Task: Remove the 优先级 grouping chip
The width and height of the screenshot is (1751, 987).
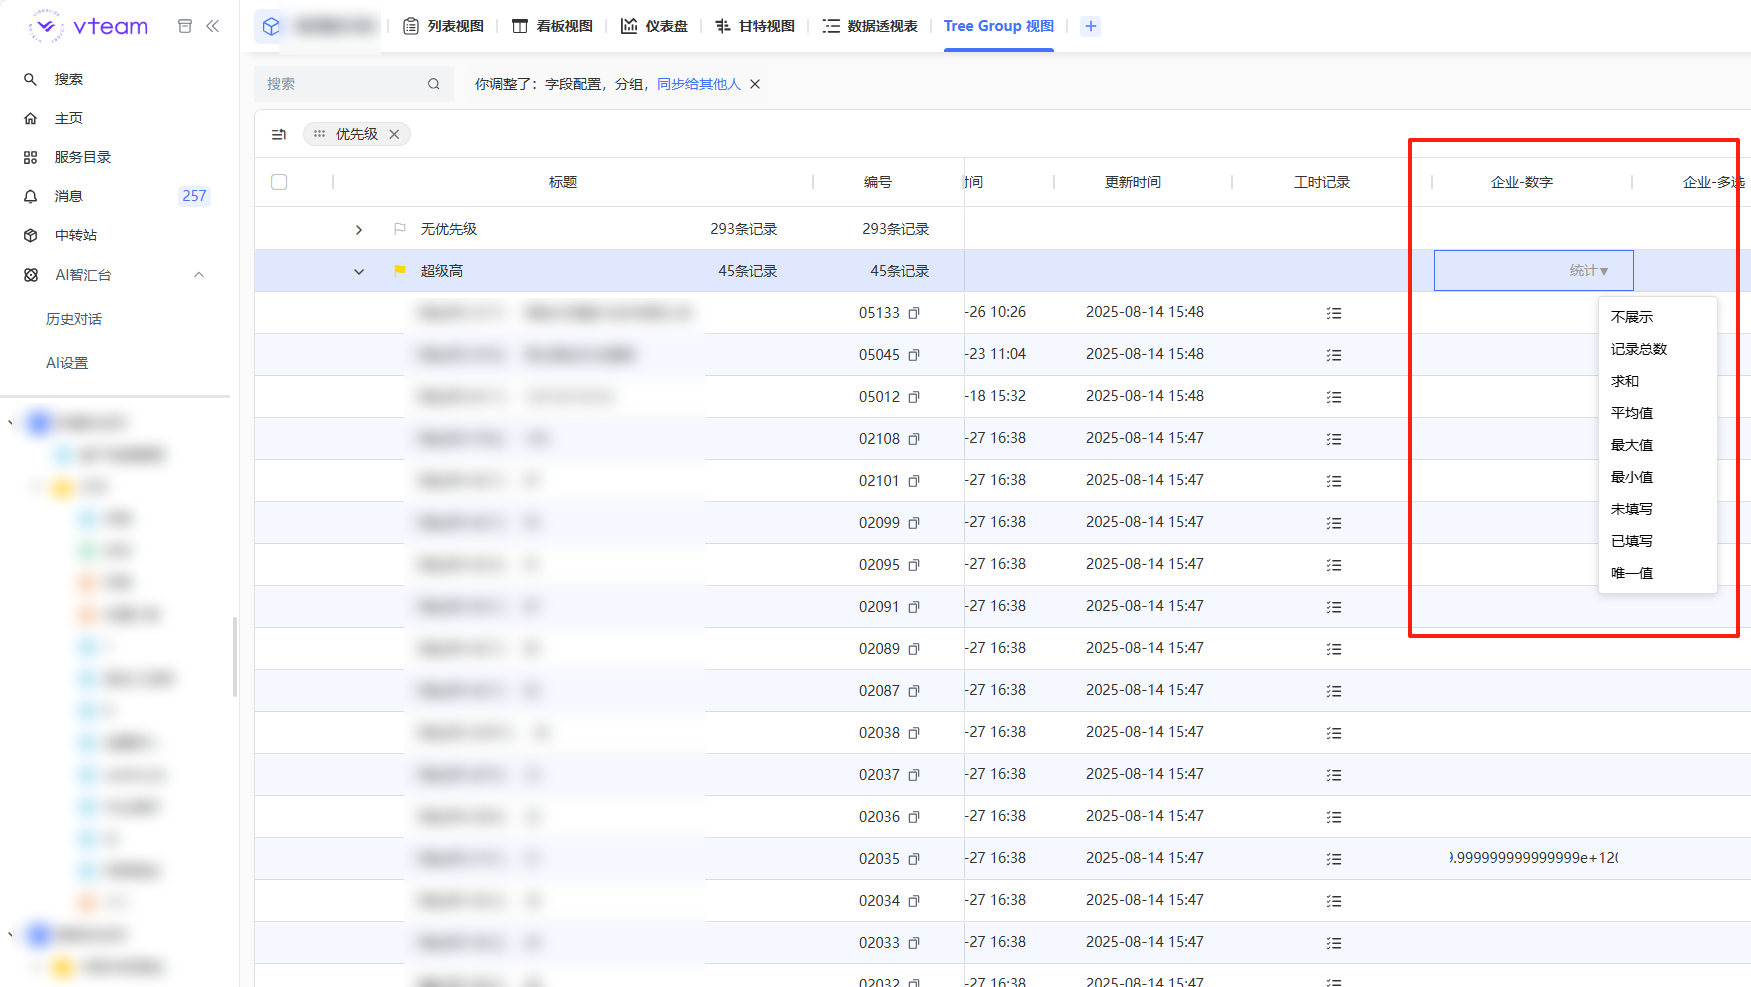Action: coord(394,134)
